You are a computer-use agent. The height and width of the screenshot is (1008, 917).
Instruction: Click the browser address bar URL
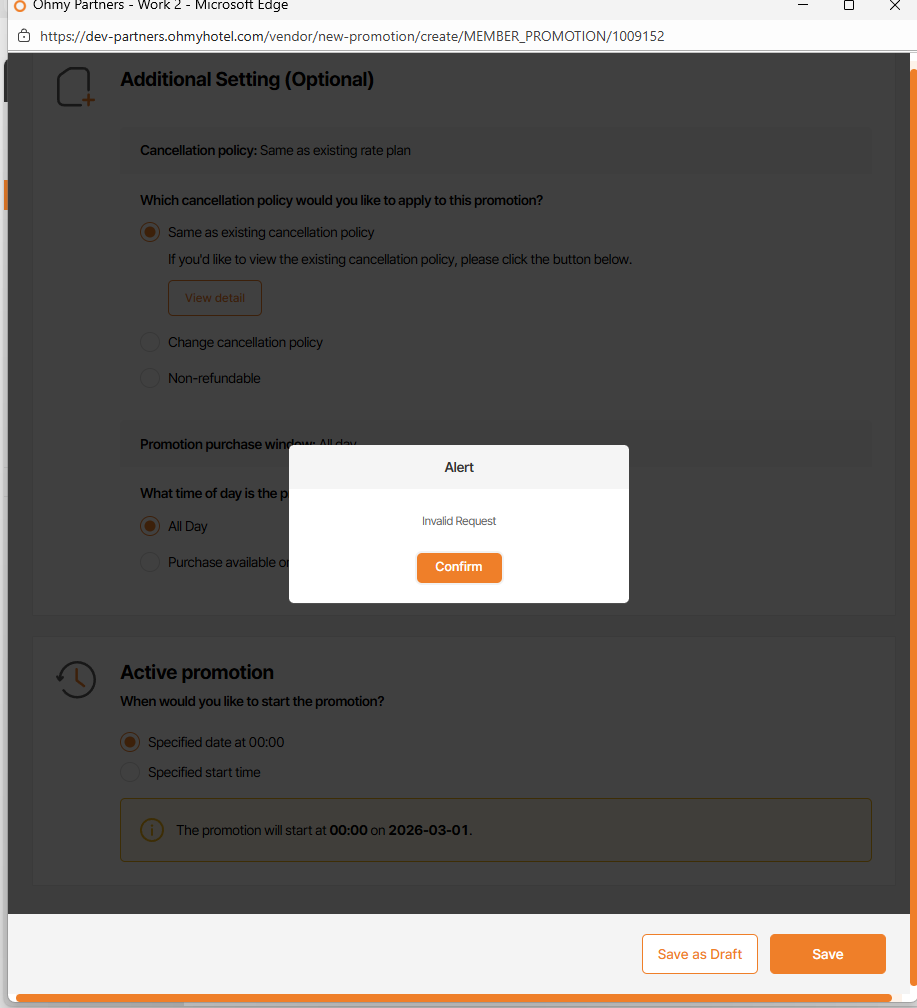(352, 36)
